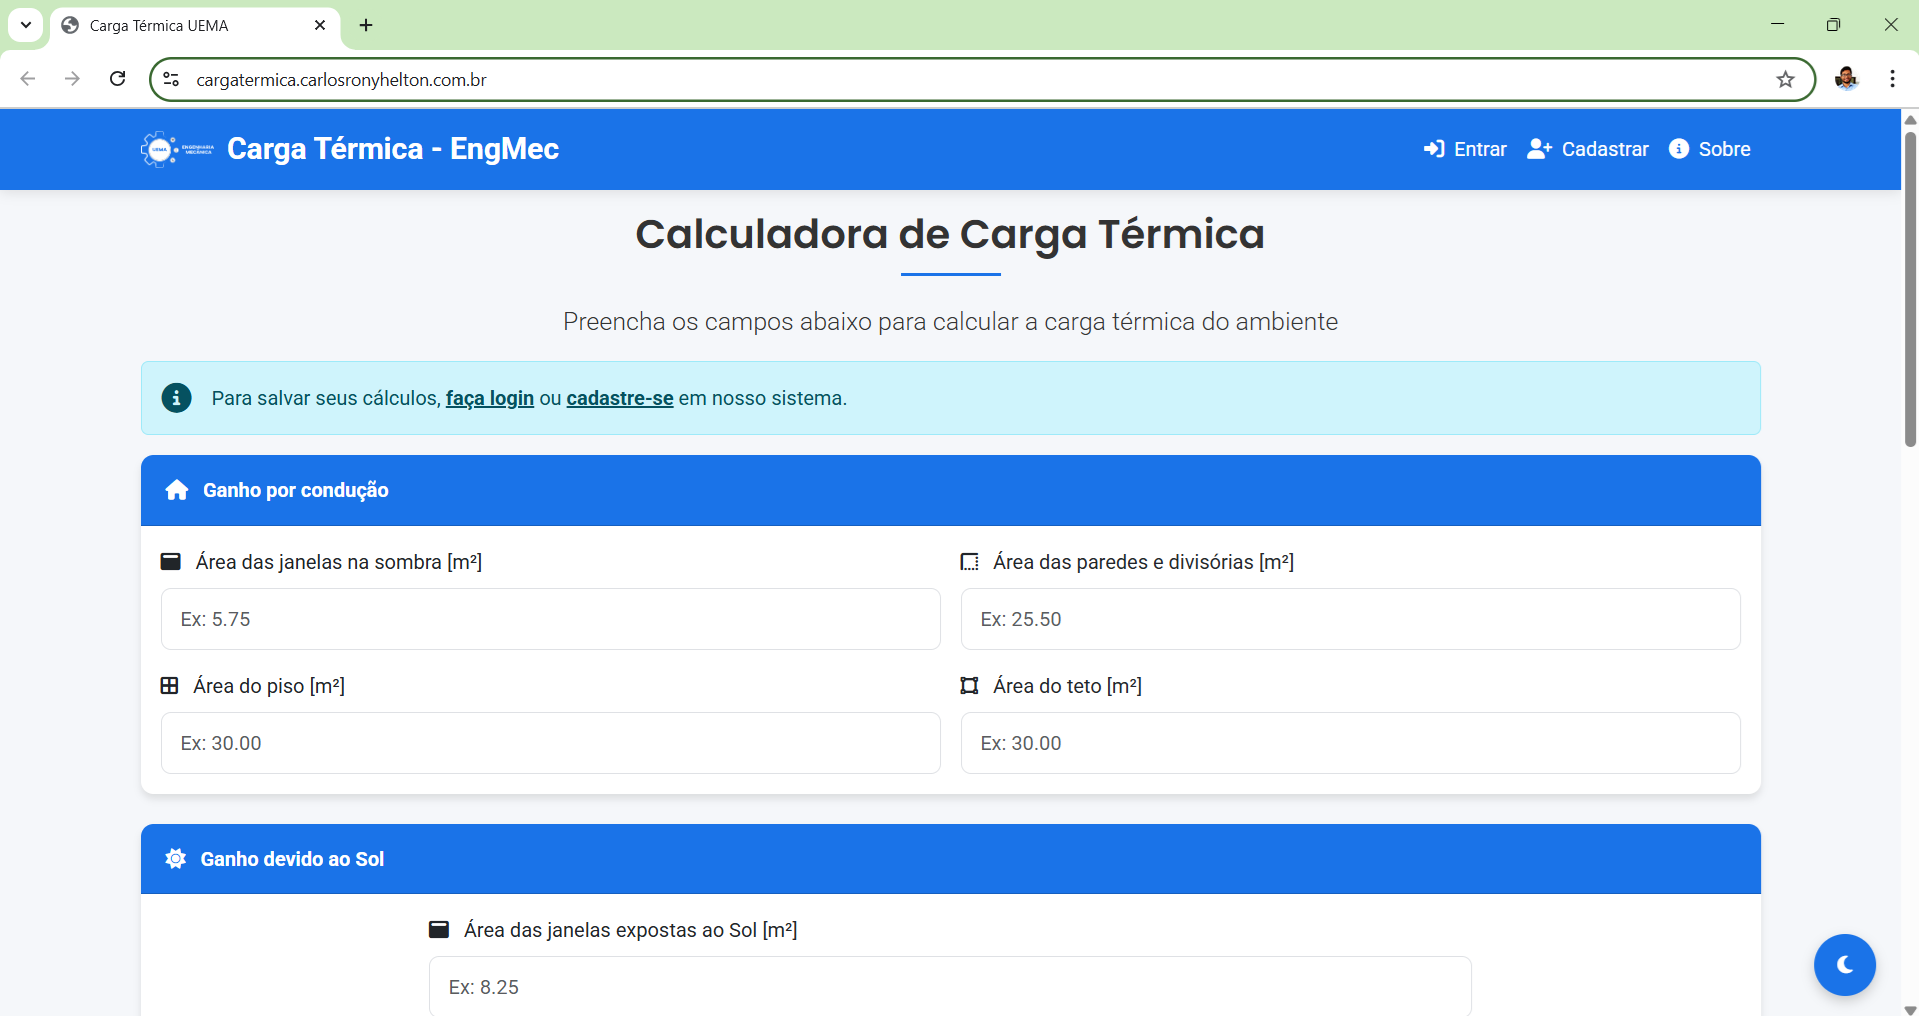
Task: Click the 'Ganho devido ao Sol' section title
Action: (292, 859)
